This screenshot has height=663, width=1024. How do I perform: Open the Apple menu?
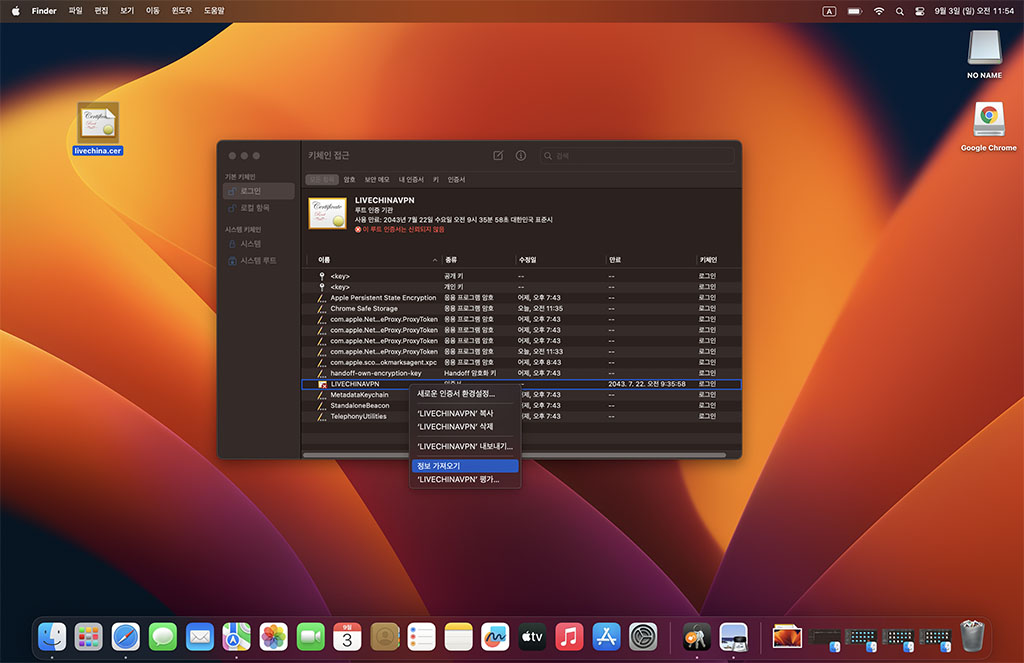16,10
